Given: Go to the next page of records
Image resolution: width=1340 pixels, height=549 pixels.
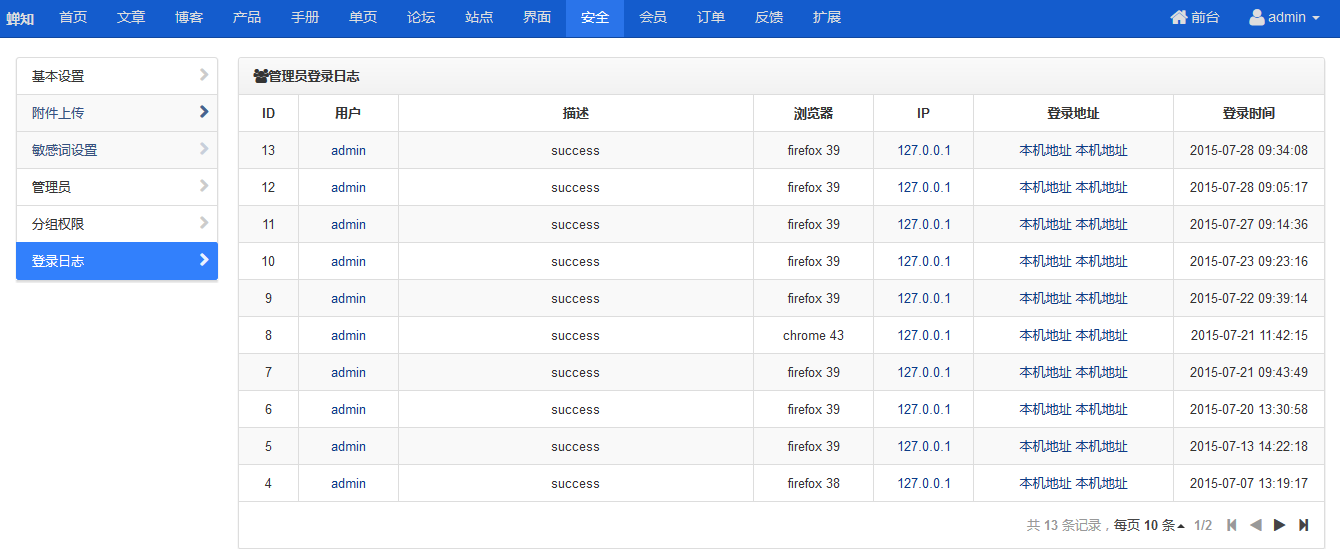Looking at the screenshot, I should point(1279,525).
